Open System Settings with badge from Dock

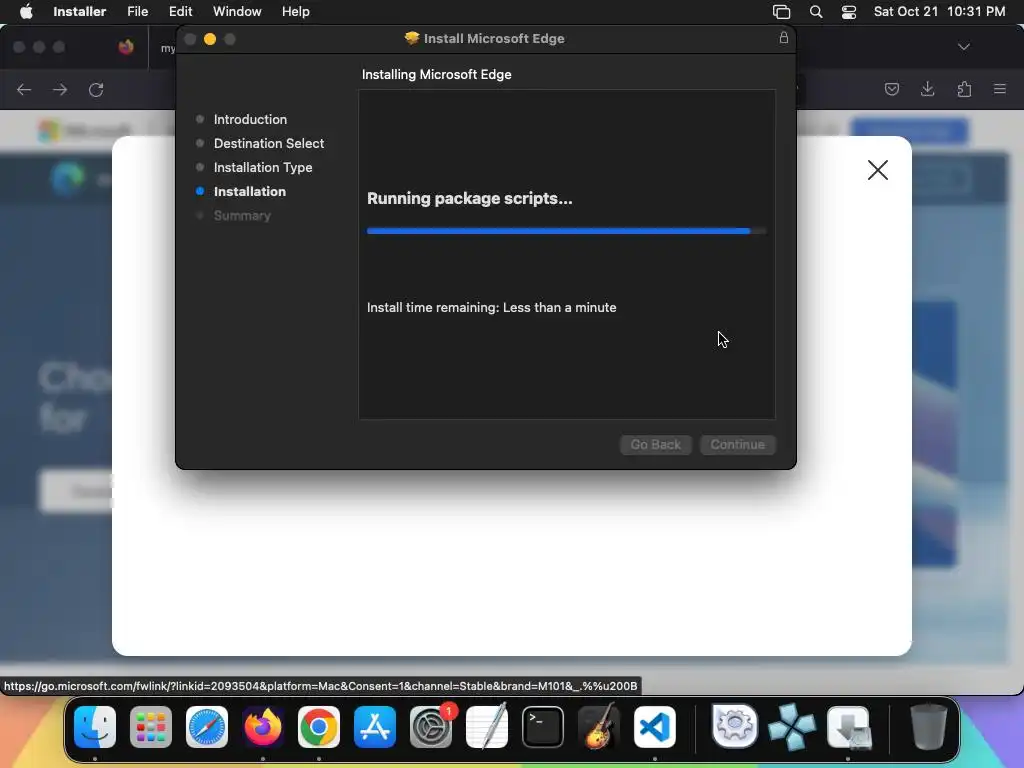click(x=431, y=727)
